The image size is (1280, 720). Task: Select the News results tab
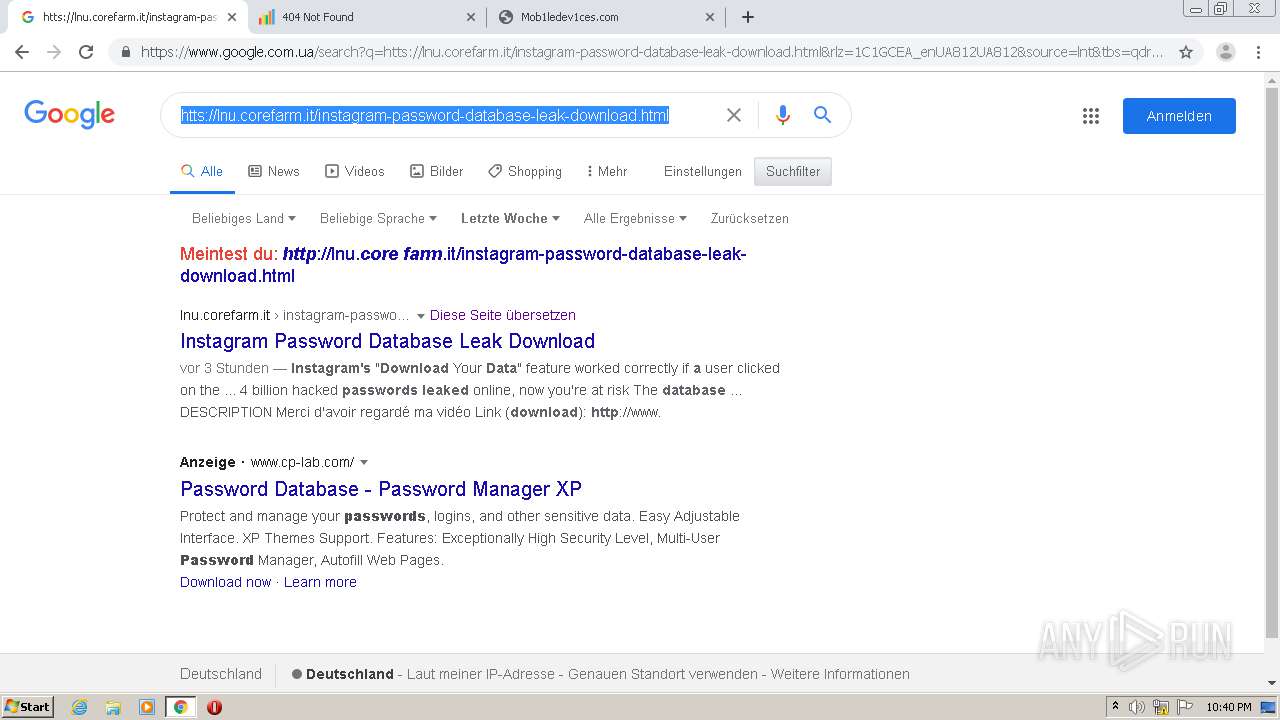click(274, 171)
